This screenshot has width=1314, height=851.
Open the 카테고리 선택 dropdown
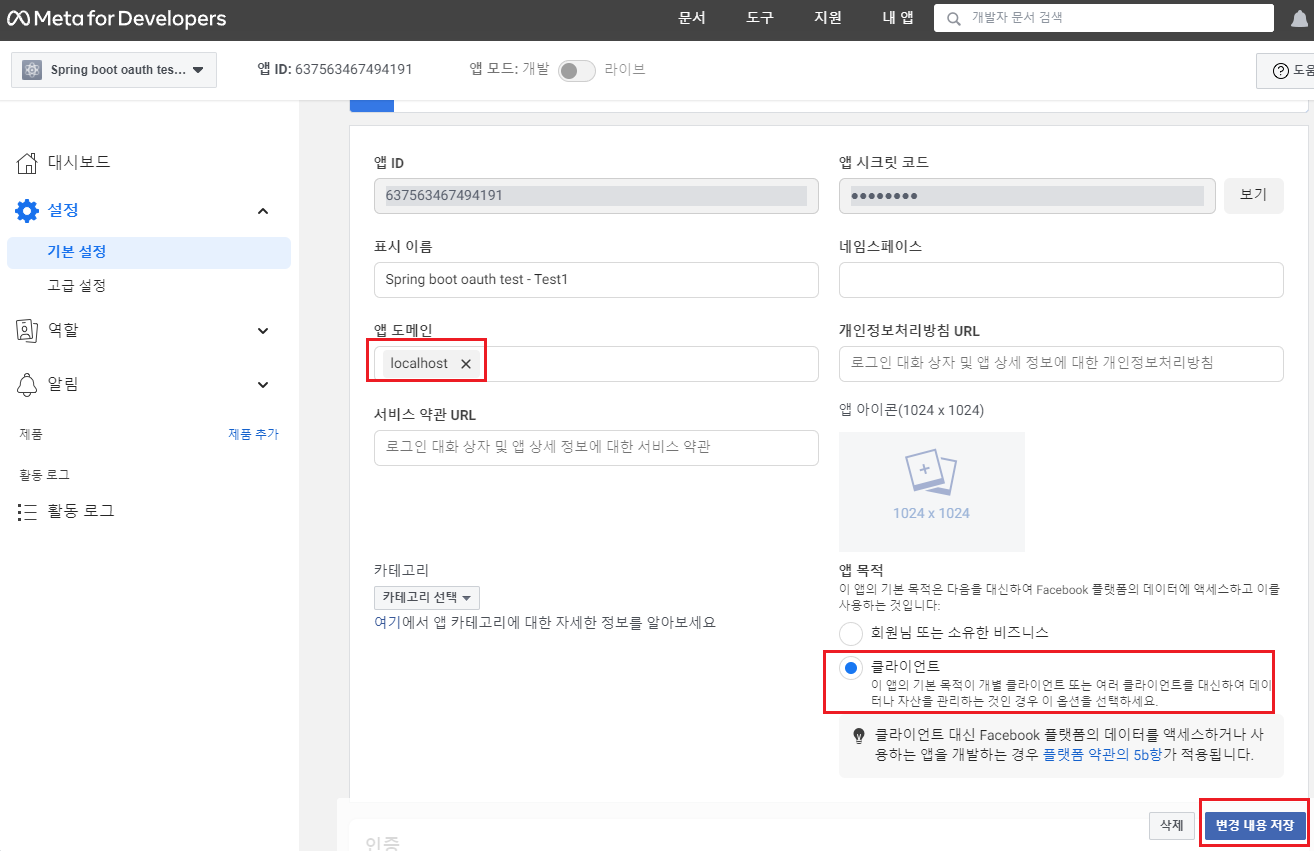pos(427,597)
